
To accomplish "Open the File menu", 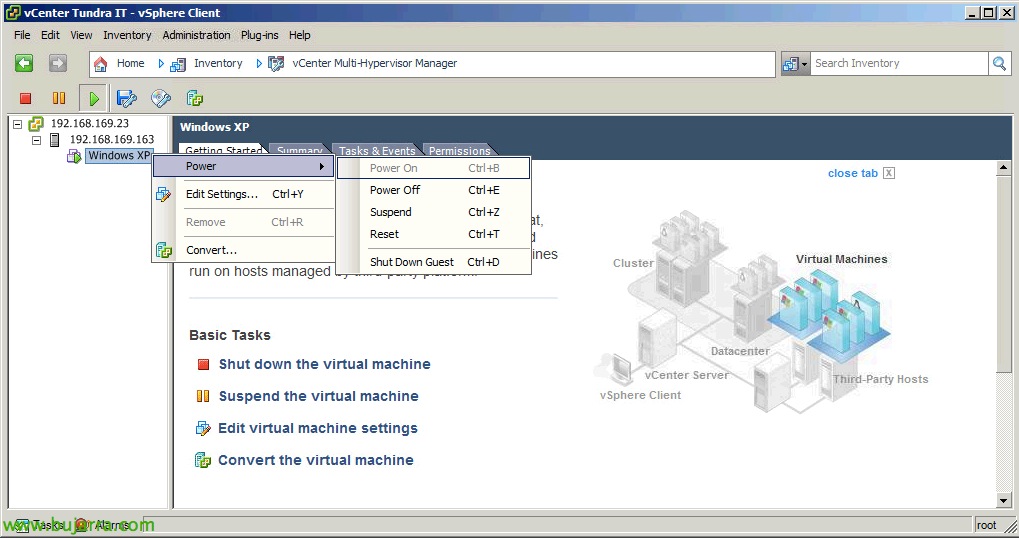I will pyautogui.click(x=22, y=35).
